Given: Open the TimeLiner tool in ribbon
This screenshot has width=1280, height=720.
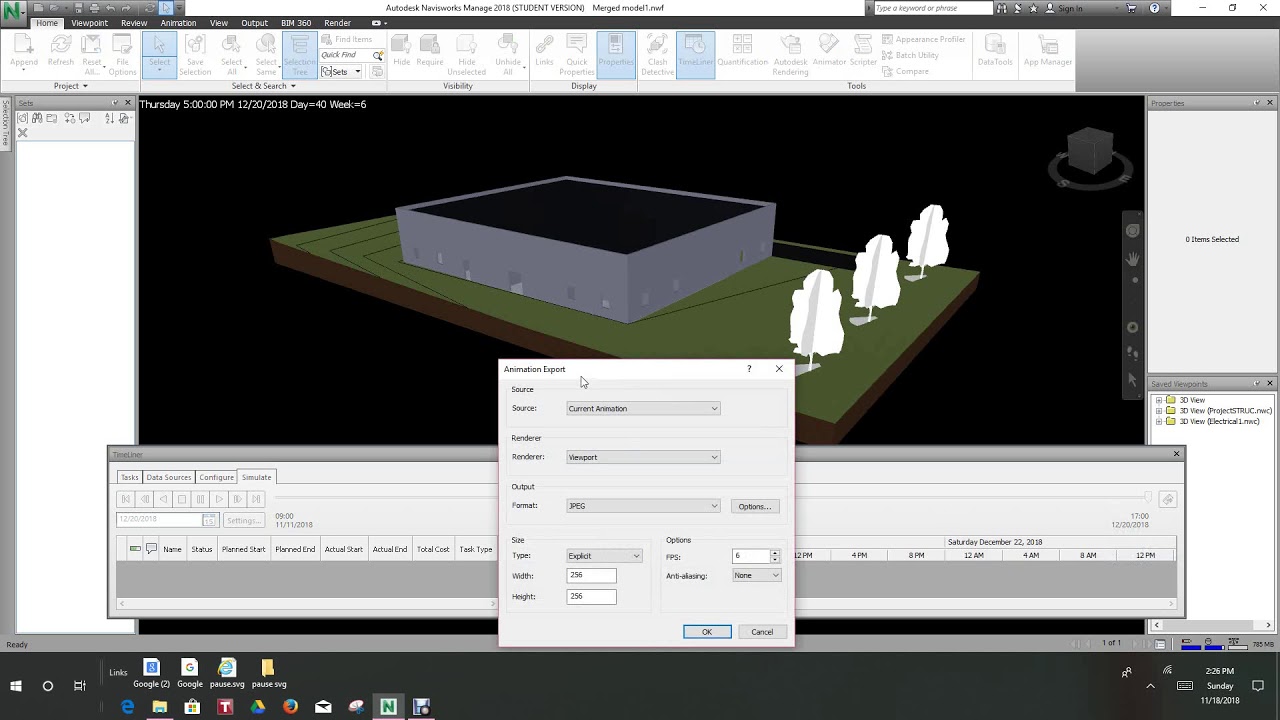Looking at the screenshot, I should pyautogui.click(x=694, y=55).
